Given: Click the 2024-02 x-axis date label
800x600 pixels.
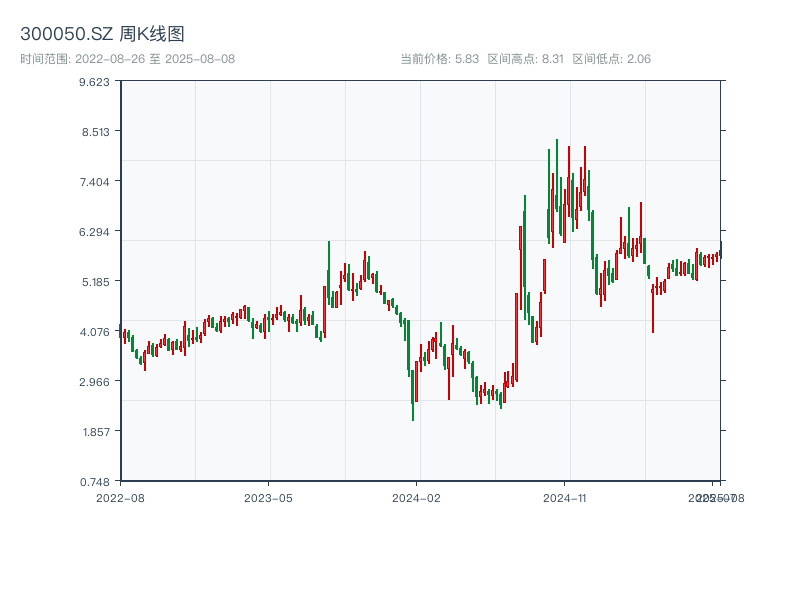Looking at the screenshot, I should [417, 497].
